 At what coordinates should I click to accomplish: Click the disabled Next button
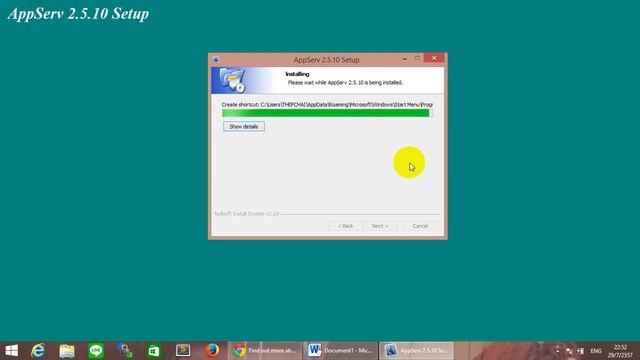coord(380,226)
